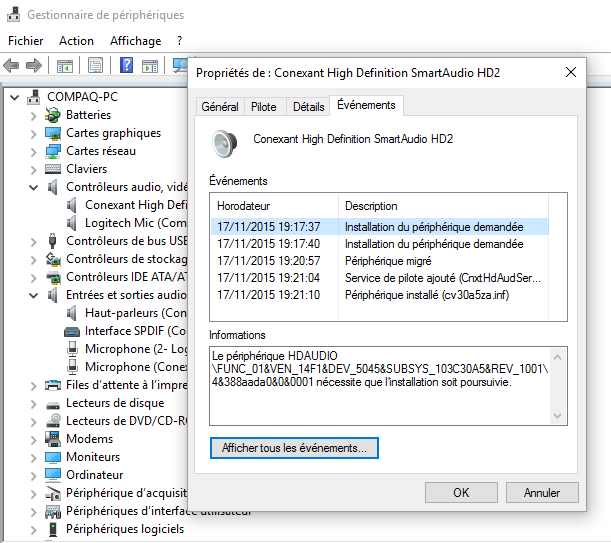
Task: Switch to the Pilote tab
Action: [264, 107]
